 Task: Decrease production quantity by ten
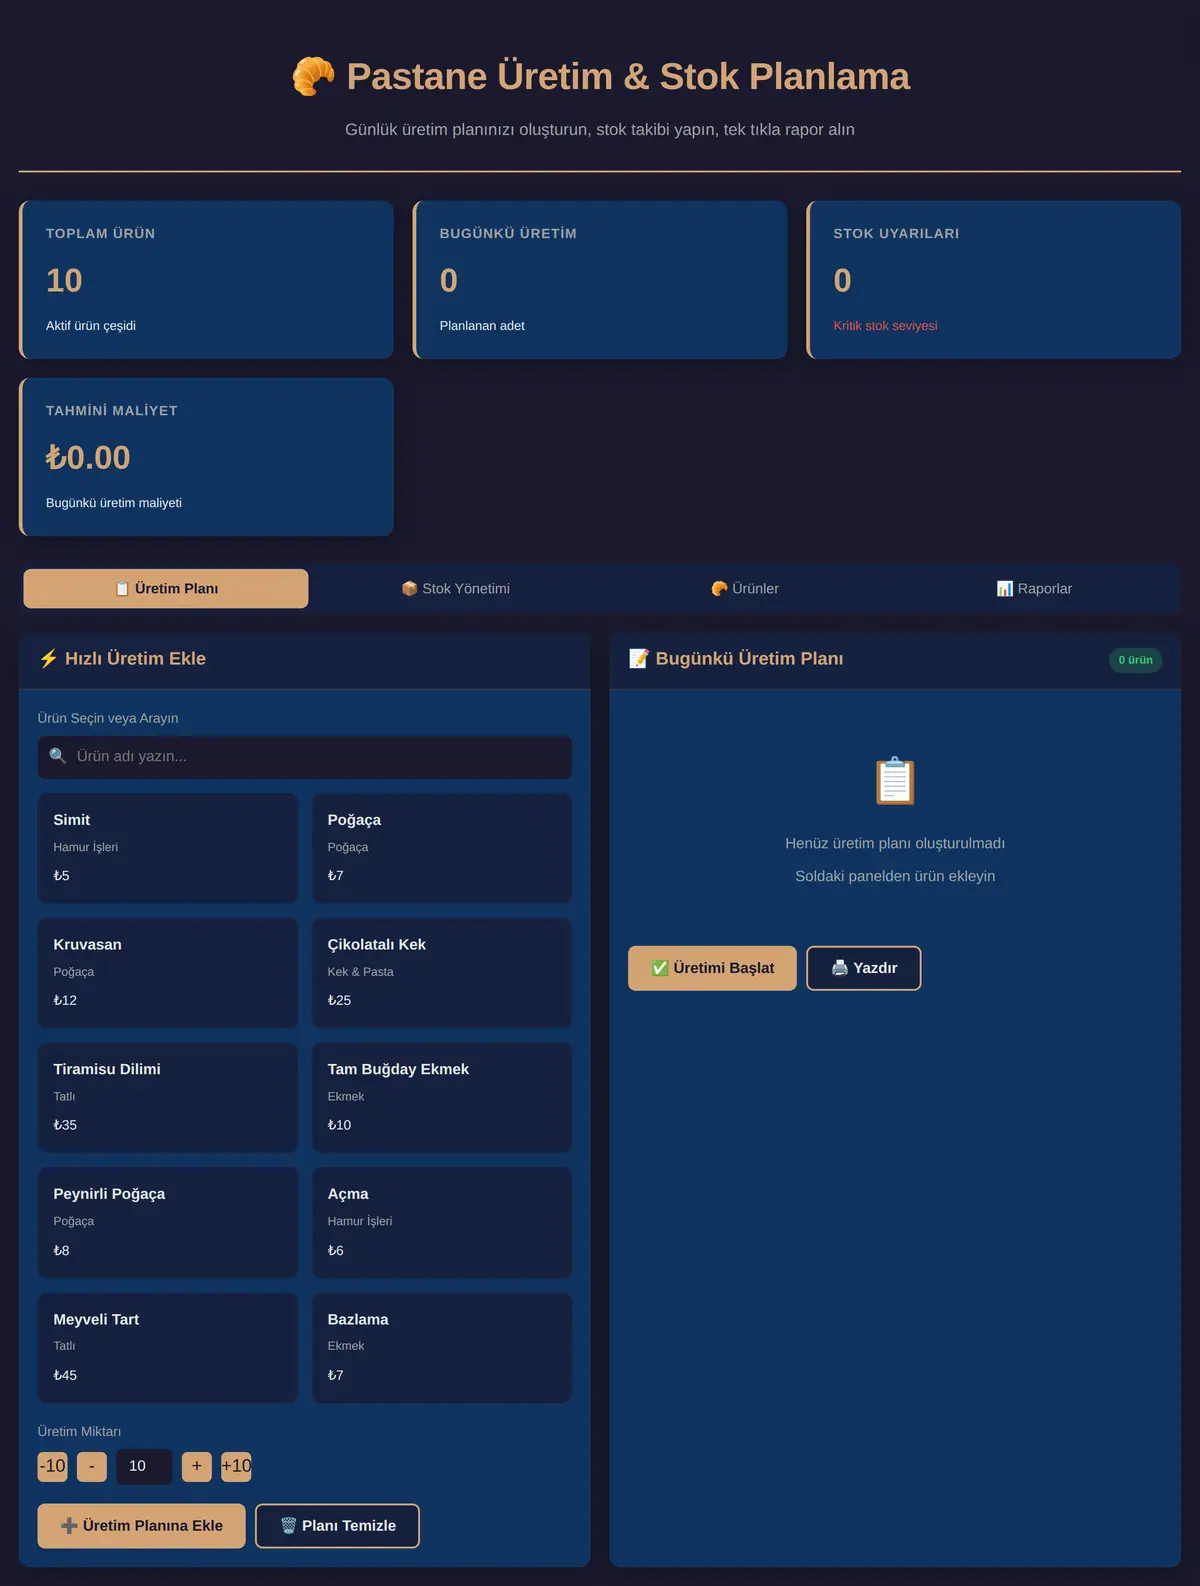pos(52,1466)
